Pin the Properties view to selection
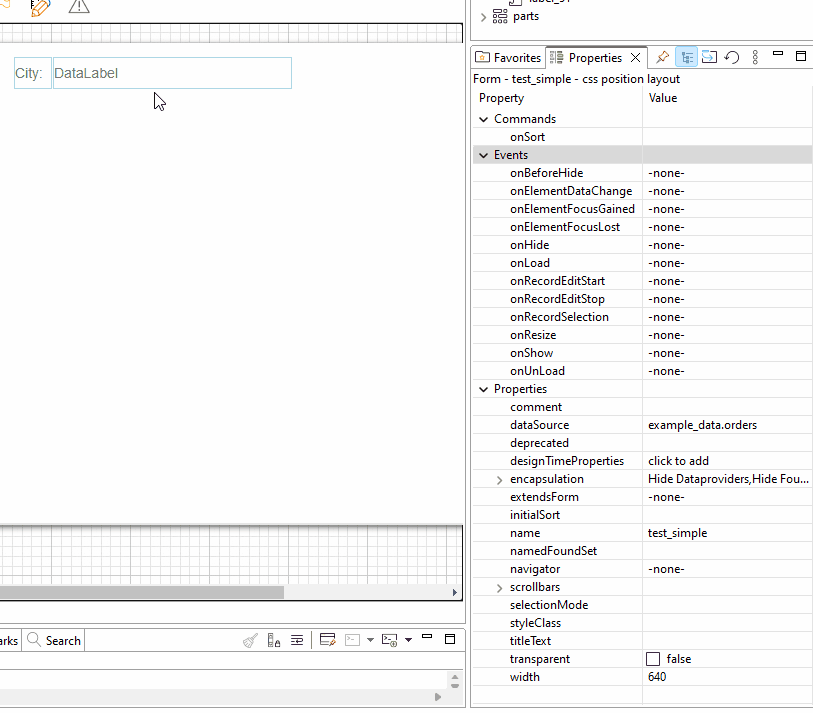Viewport: 813px width, 713px height. click(x=663, y=58)
